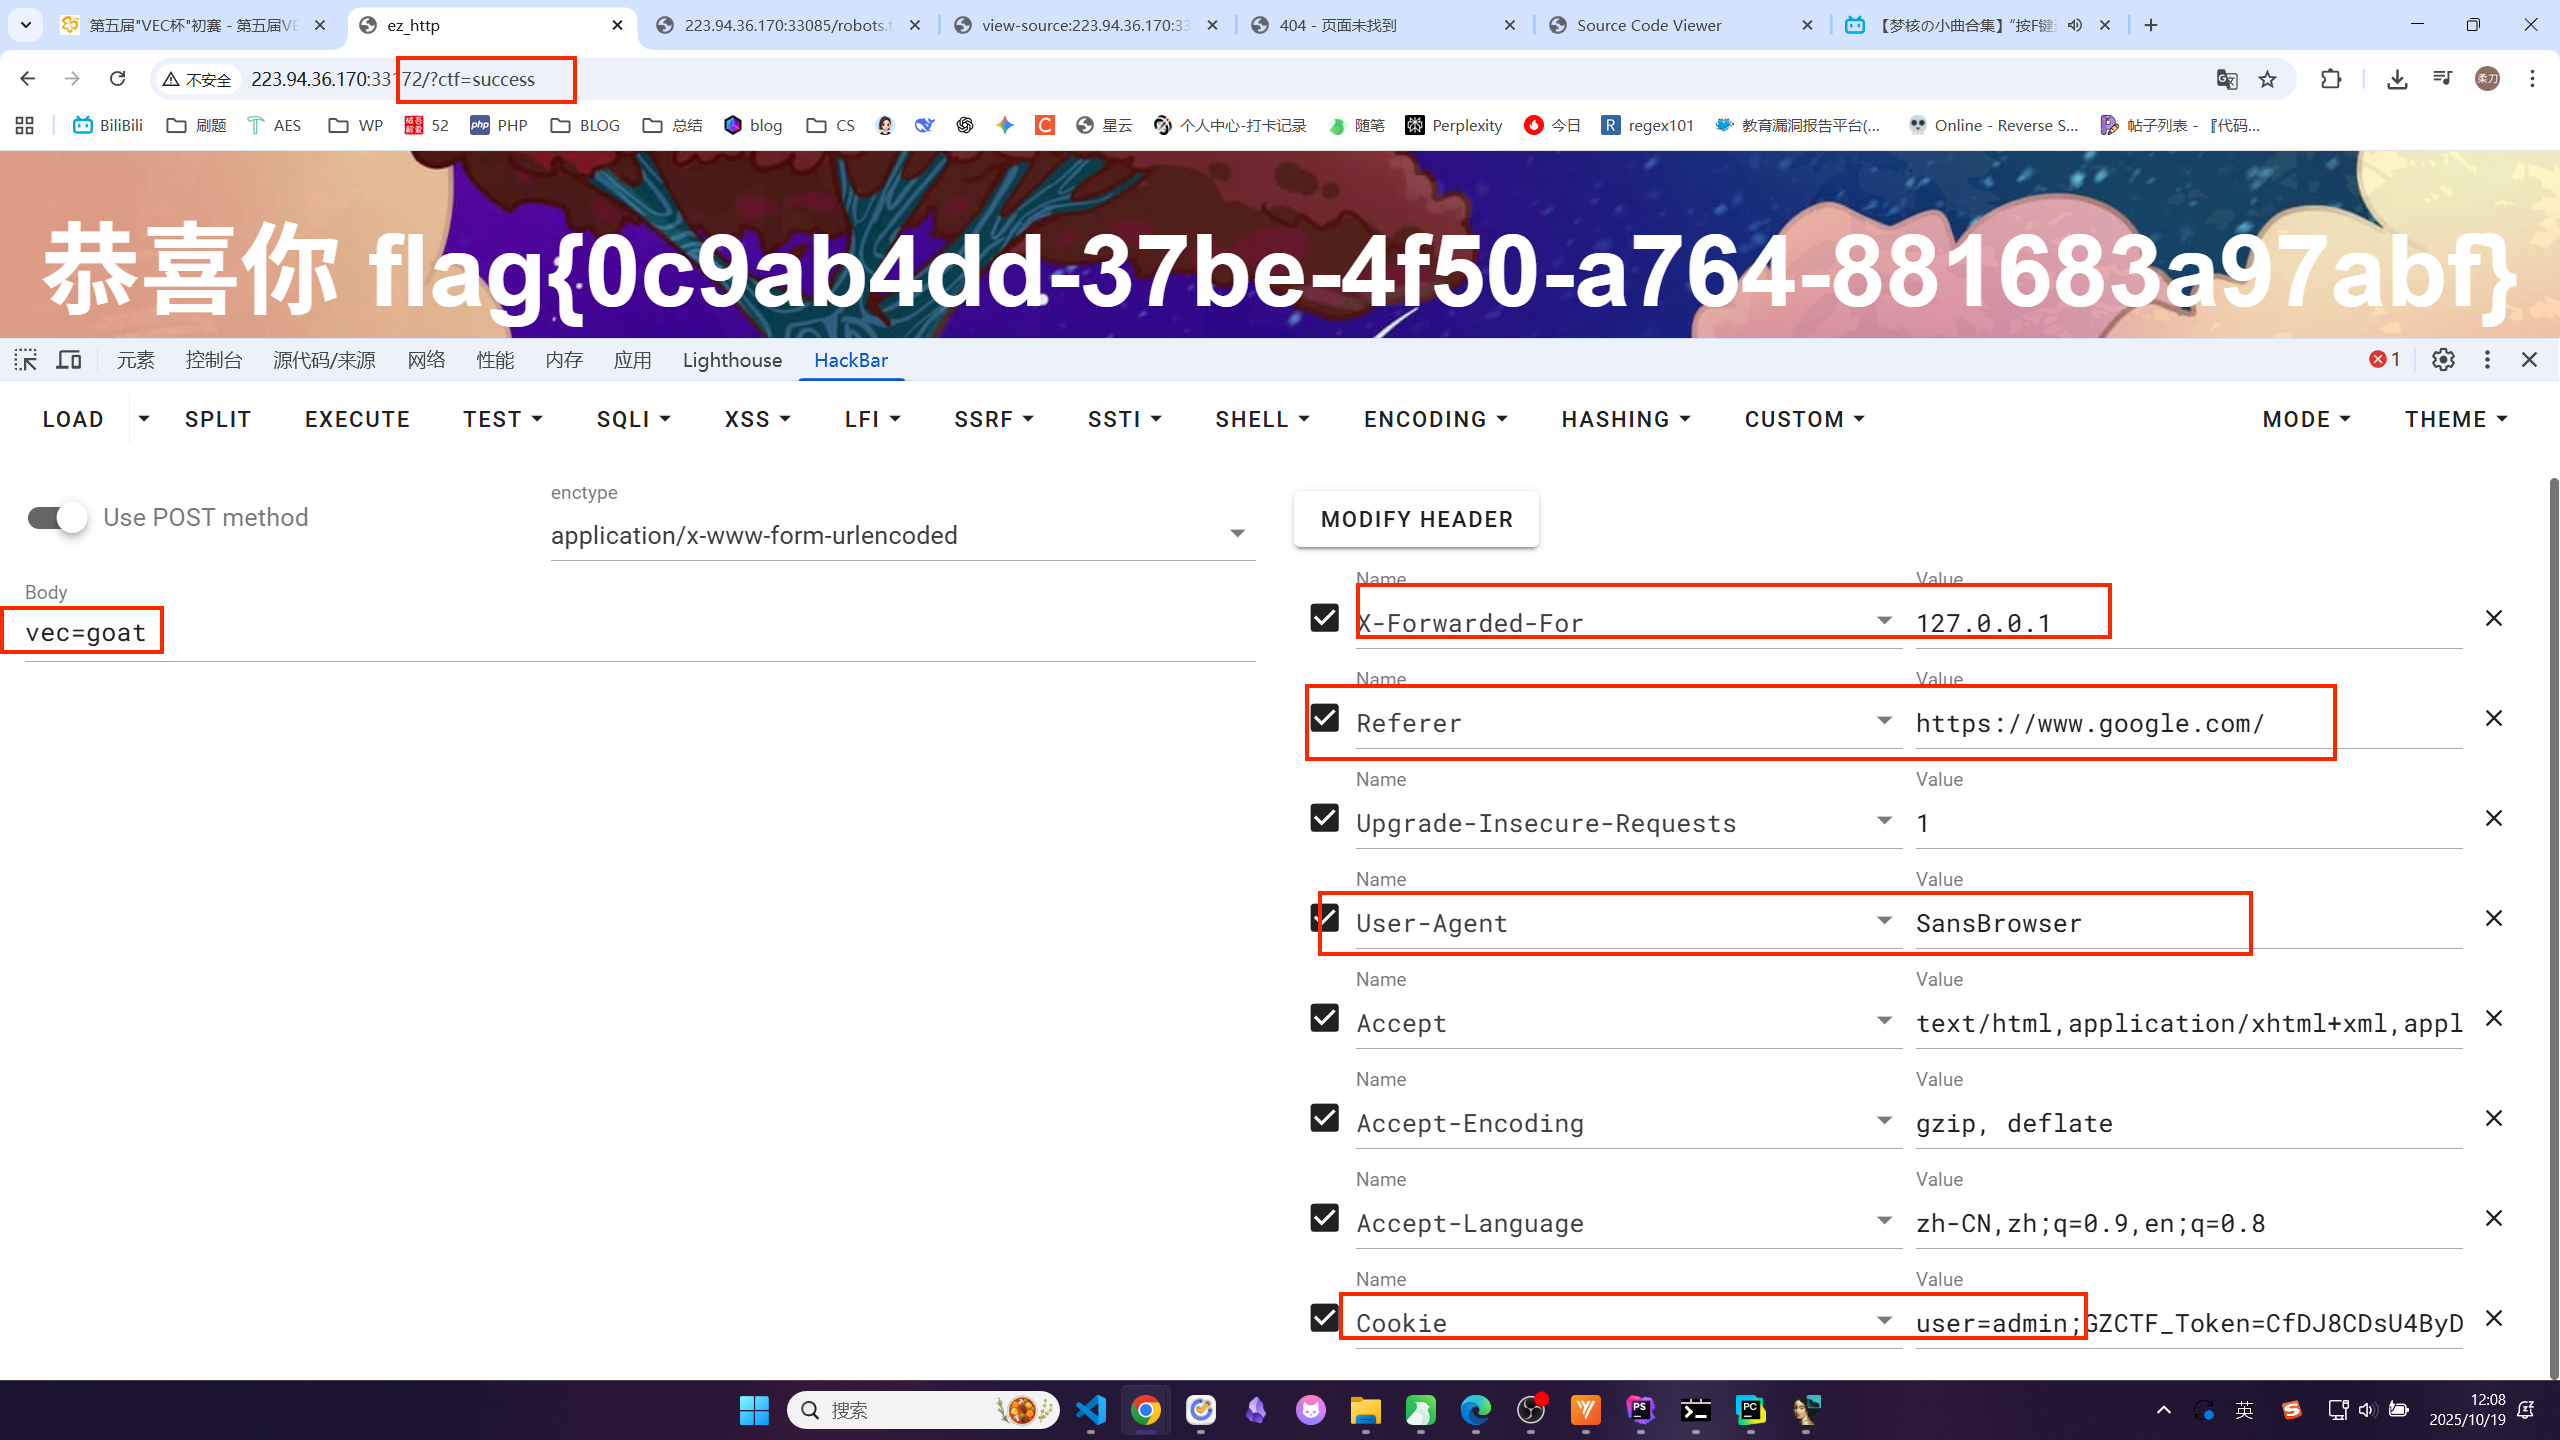
Task: Open DevTools settings gear icon
Action: click(x=2443, y=360)
